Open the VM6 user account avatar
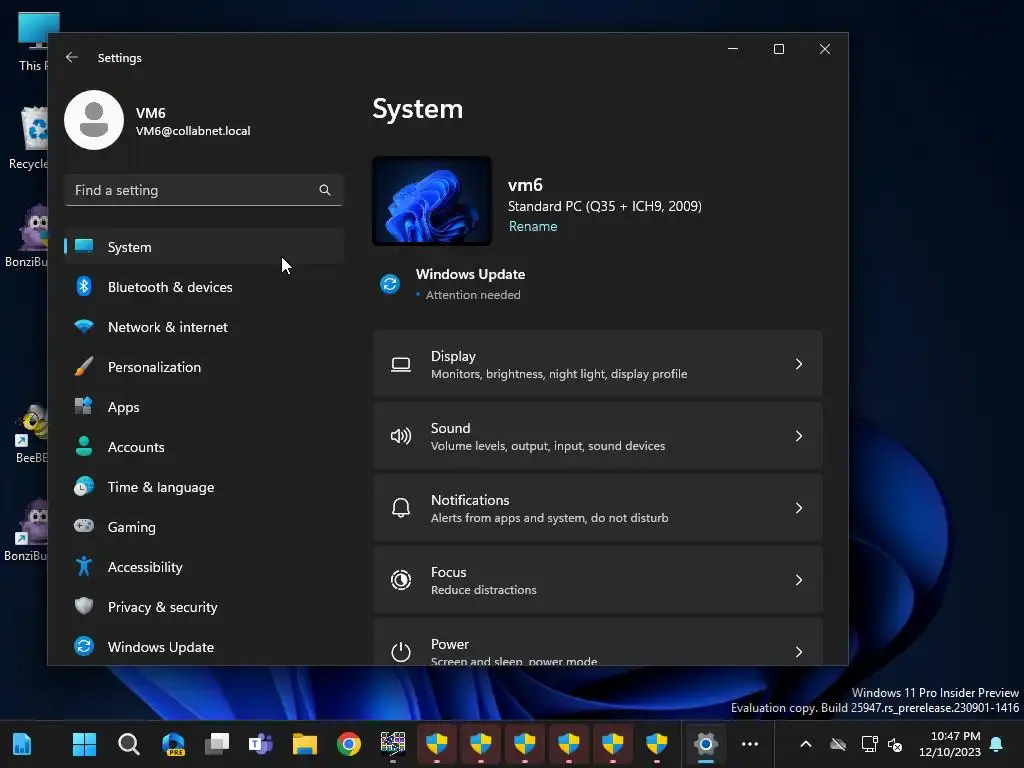 (94, 120)
